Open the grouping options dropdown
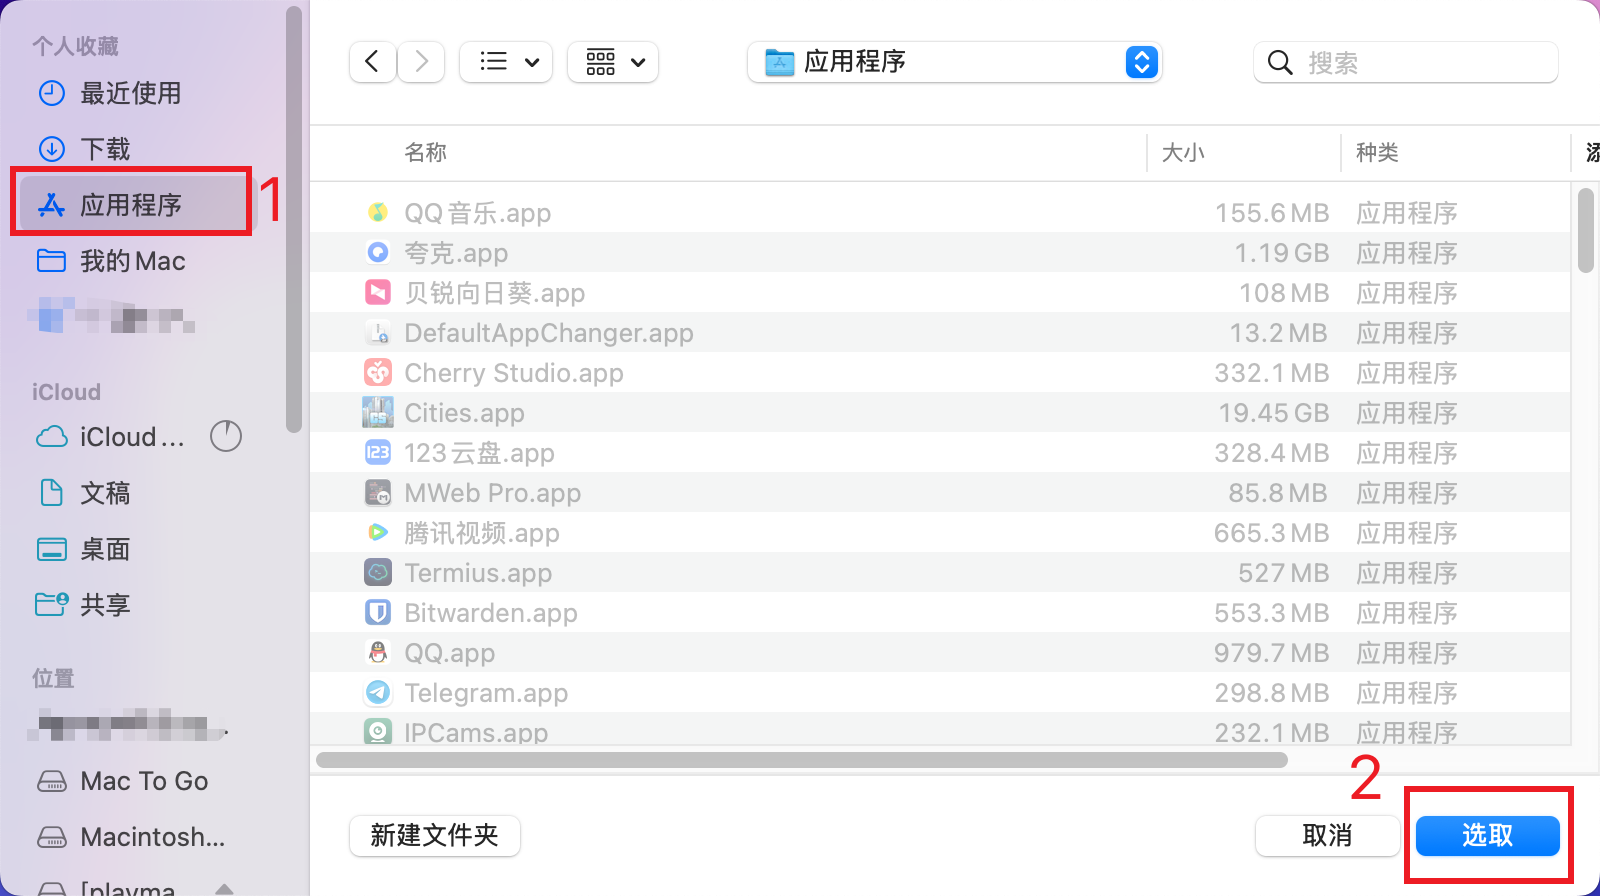The width and height of the screenshot is (1600, 896). click(x=613, y=62)
